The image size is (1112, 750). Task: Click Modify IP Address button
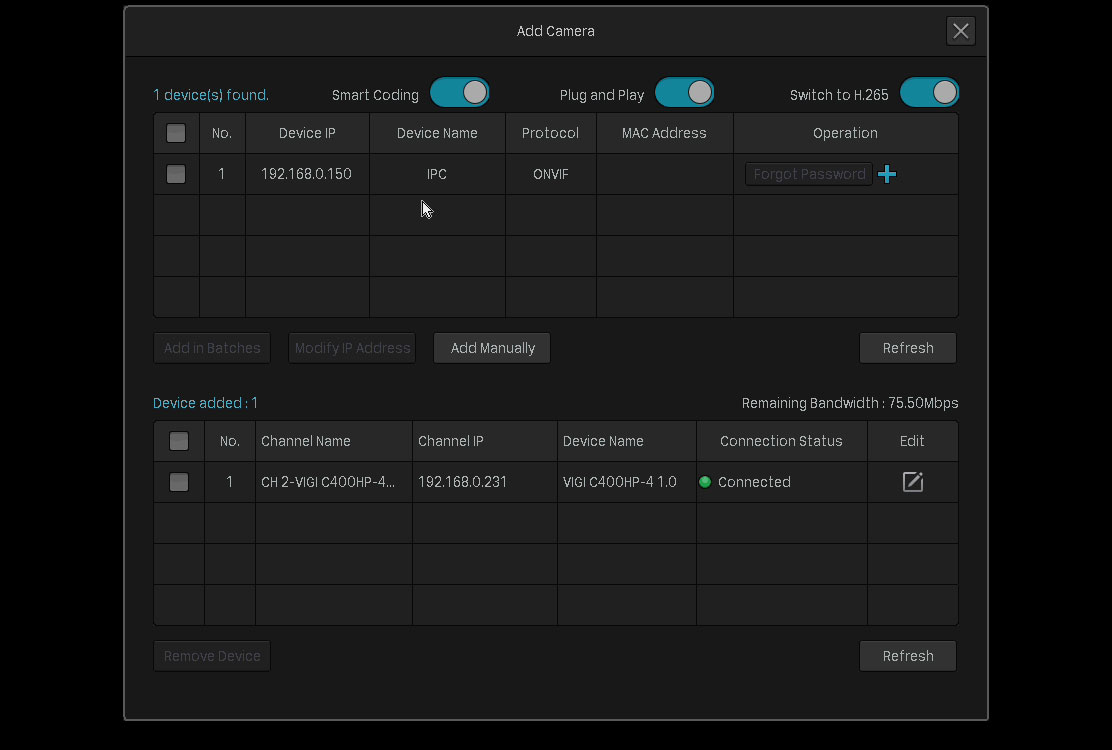tap(352, 348)
